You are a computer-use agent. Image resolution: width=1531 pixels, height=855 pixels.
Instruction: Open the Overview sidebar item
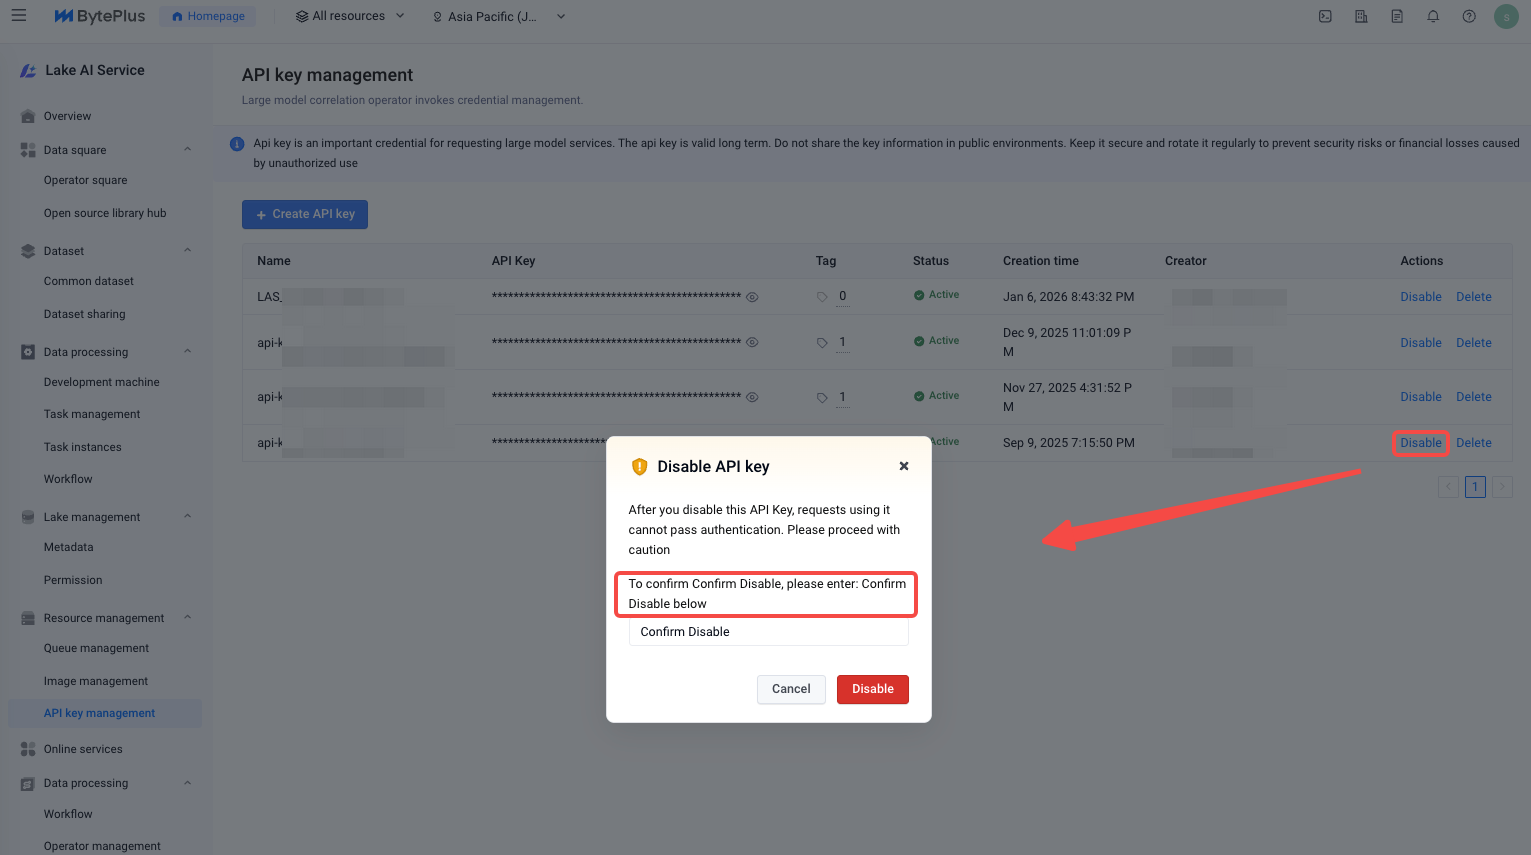67,116
